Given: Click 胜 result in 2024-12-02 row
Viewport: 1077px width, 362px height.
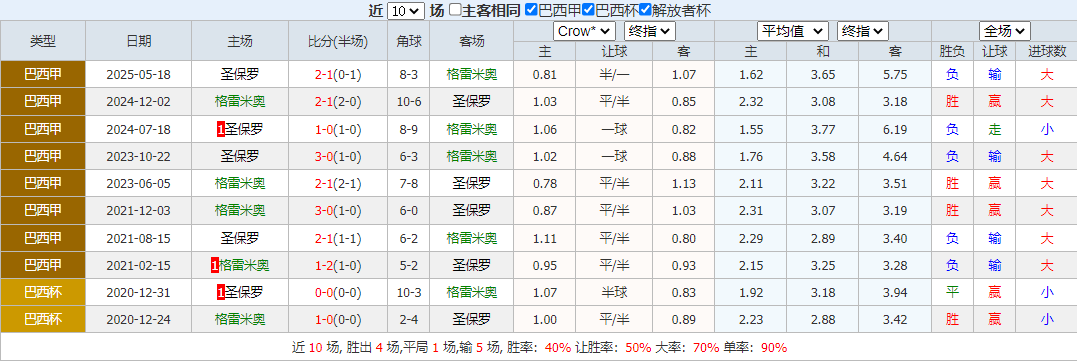Looking at the screenshot, I should click(952, 102).
